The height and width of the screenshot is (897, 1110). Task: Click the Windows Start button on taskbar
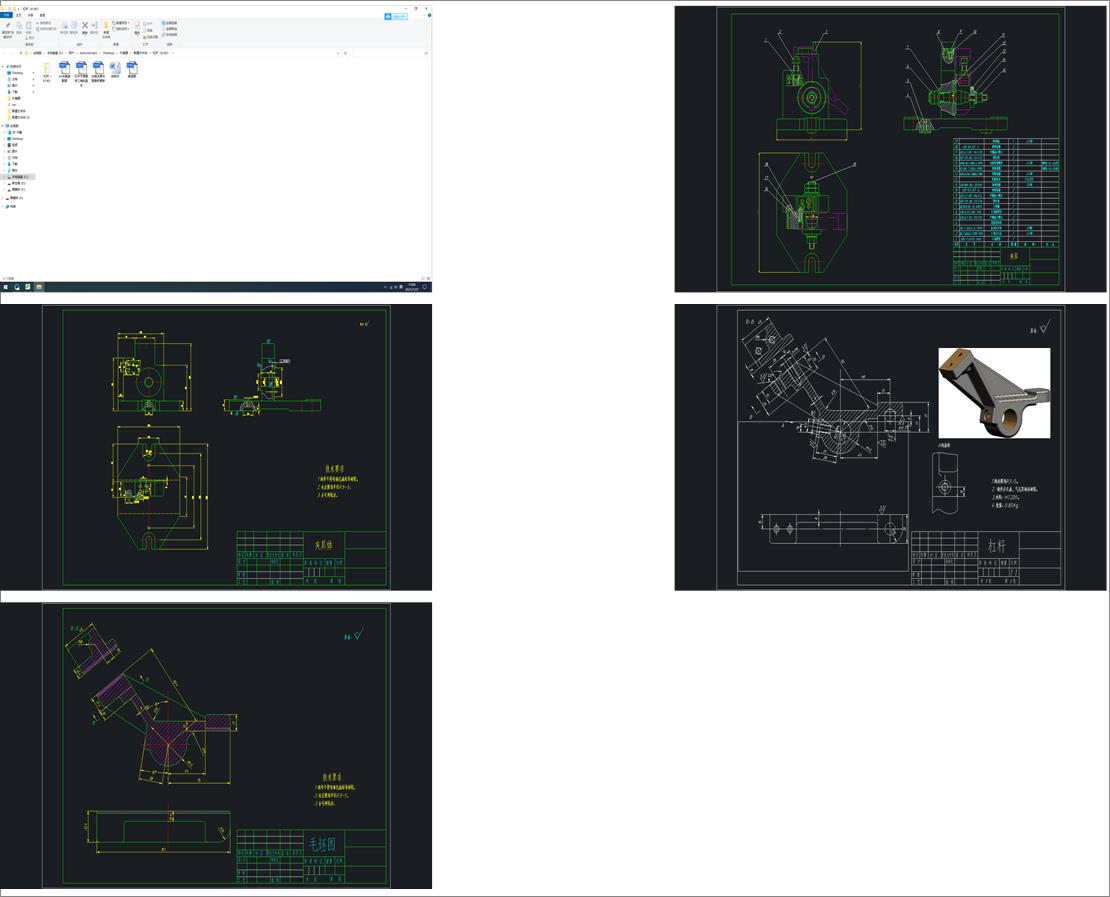point(6,287)
